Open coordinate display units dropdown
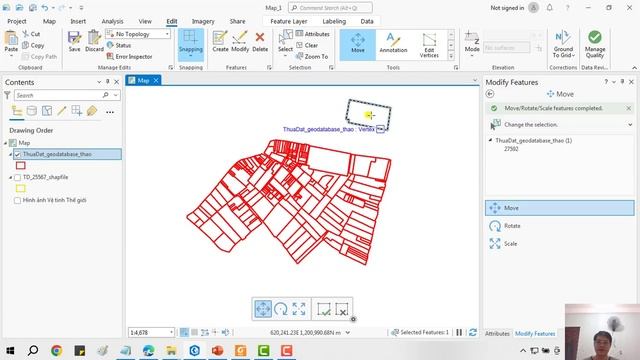This screenshot has height=360, width=640. coord(347,333)
